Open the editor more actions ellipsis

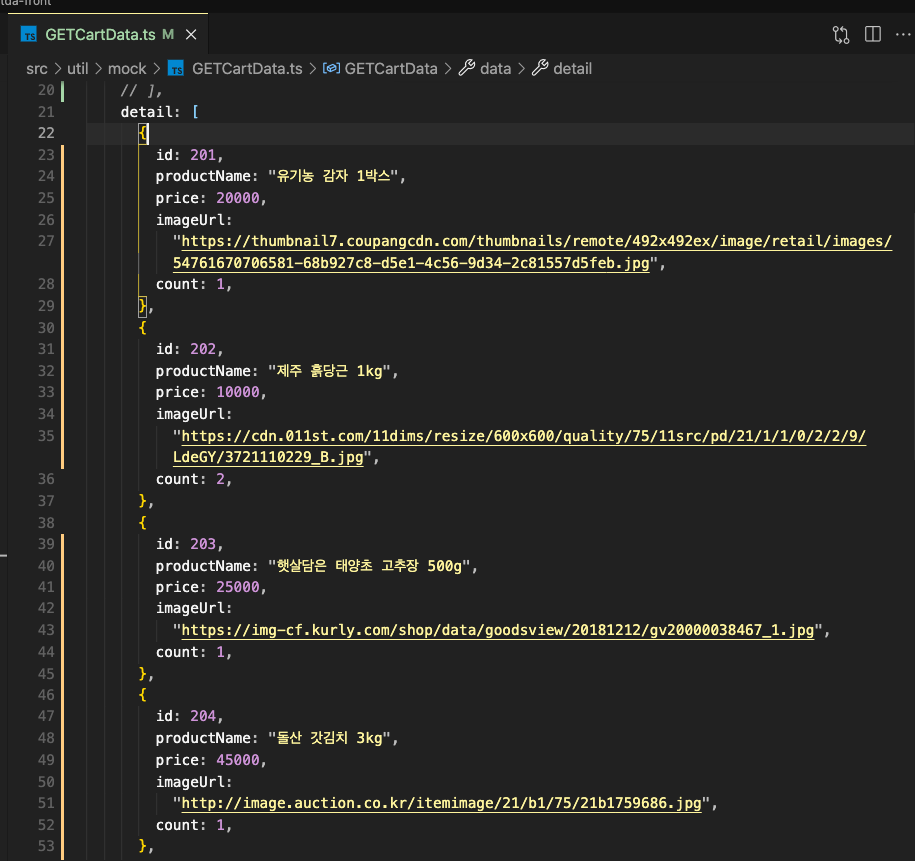coord(903,34)
